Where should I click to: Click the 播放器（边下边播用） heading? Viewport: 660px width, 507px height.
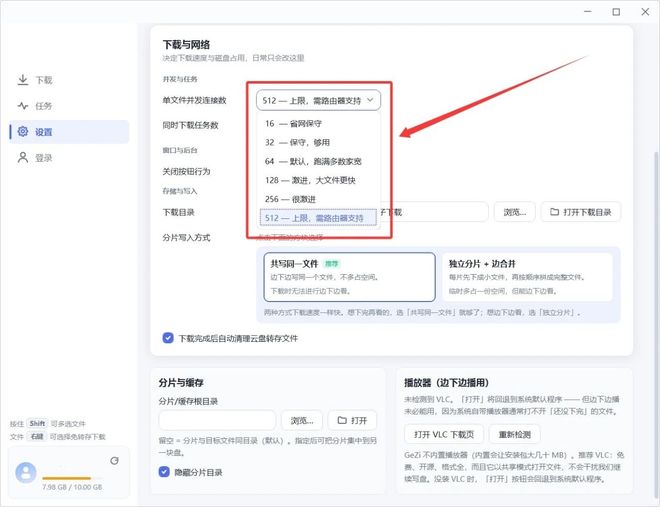pos(446,382)
